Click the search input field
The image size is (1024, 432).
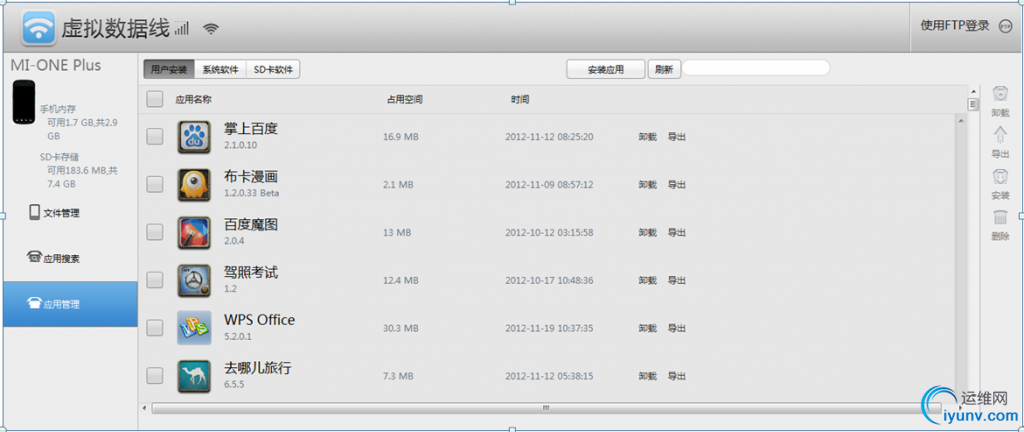tap(756, 68)
